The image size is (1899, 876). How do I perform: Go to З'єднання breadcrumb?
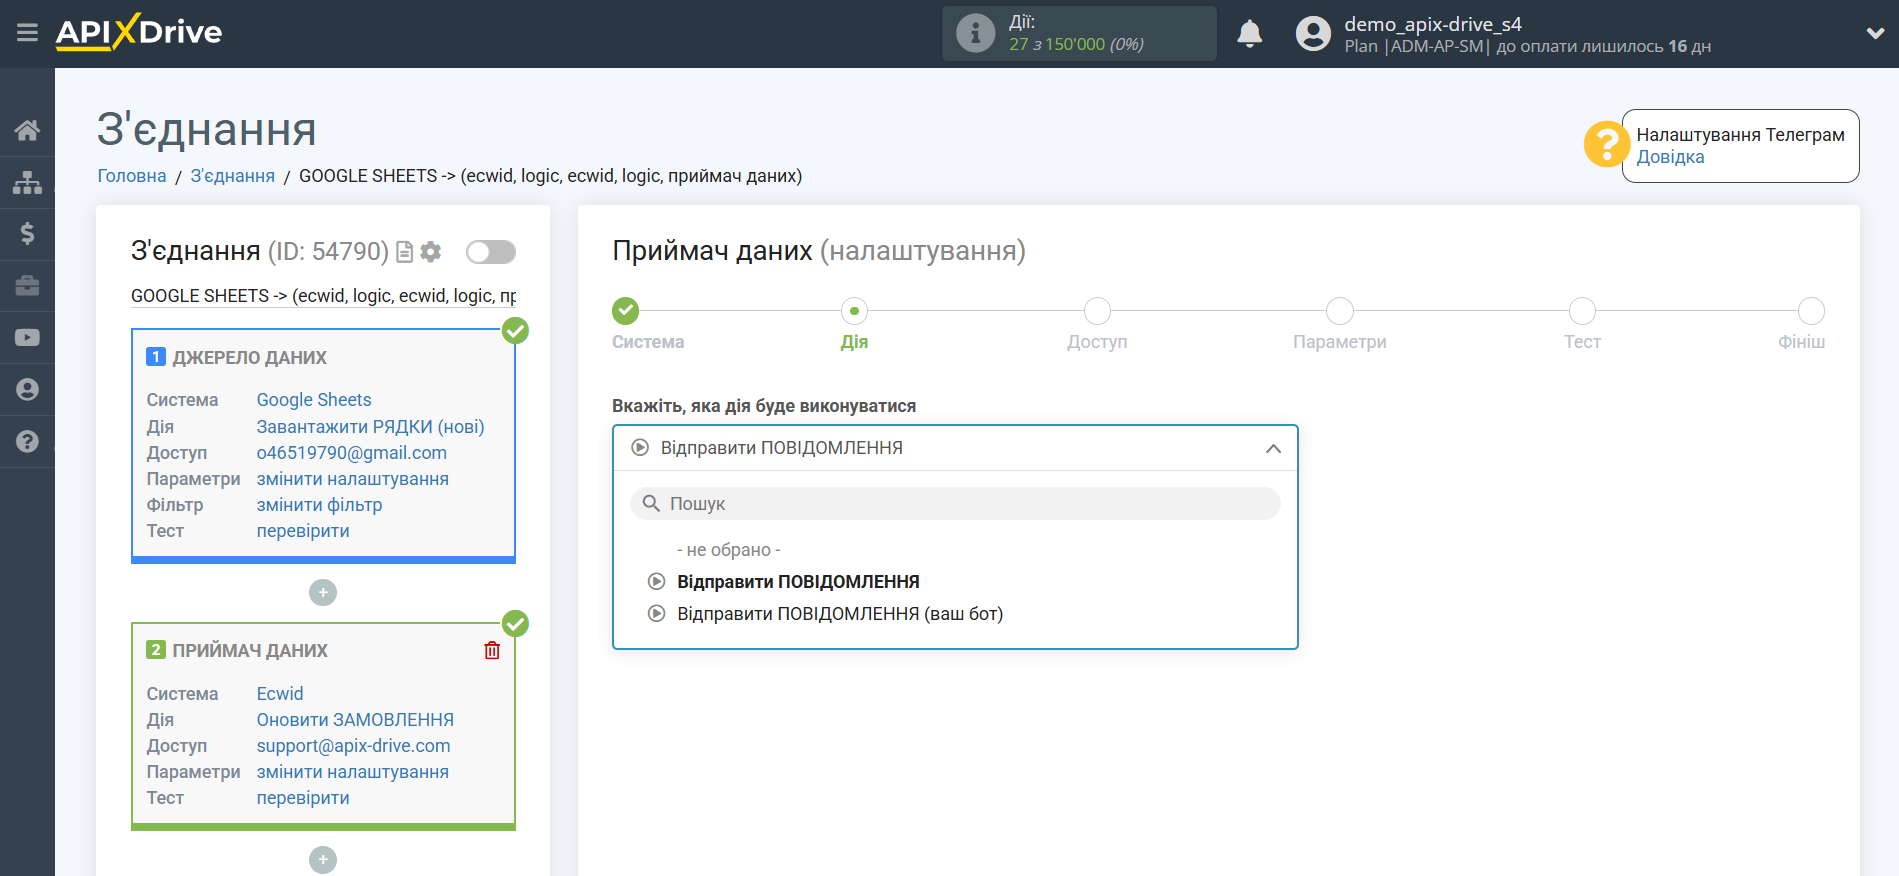click(x=233, y=176)
